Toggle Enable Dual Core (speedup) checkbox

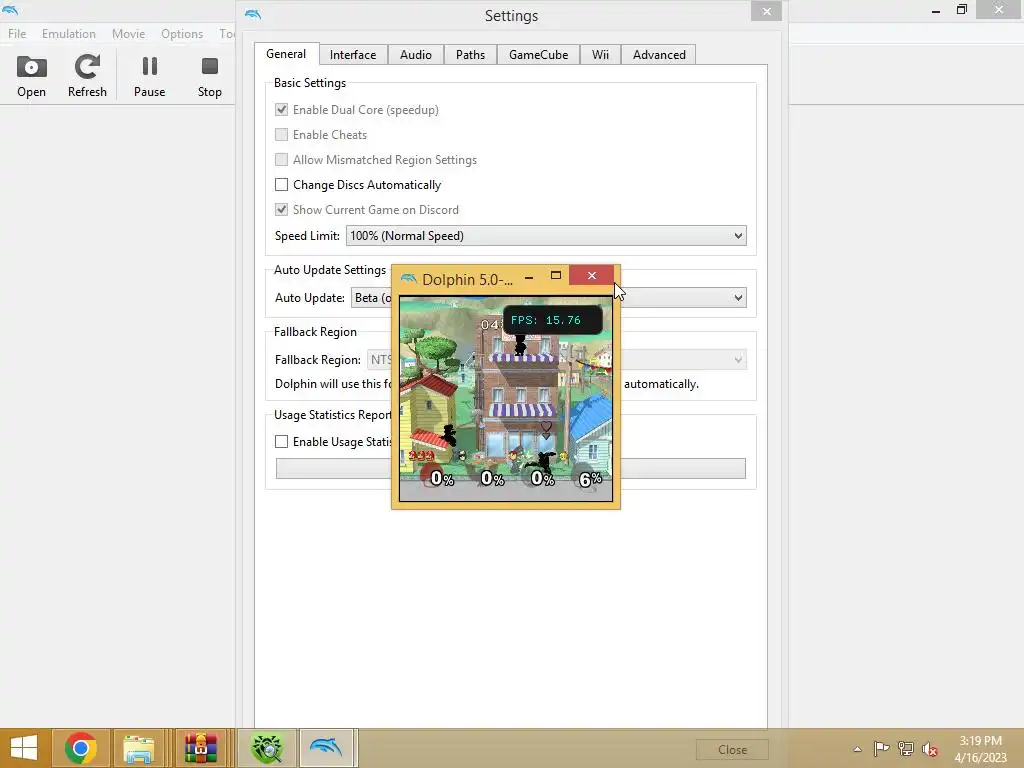[281, 110]
